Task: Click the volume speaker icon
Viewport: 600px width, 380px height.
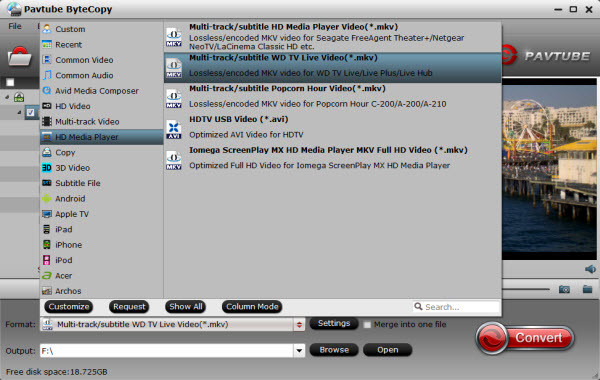Action: tap(590, 269)
